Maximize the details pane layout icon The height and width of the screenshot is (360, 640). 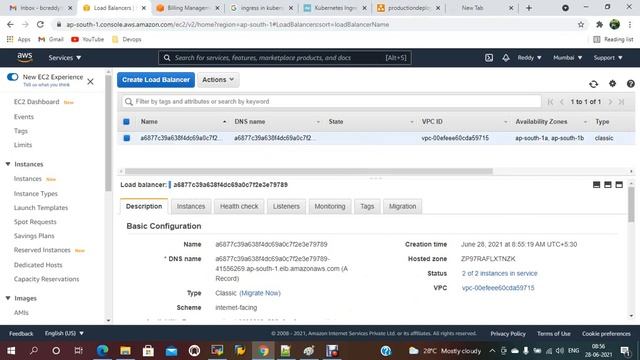tap(619, 185)
